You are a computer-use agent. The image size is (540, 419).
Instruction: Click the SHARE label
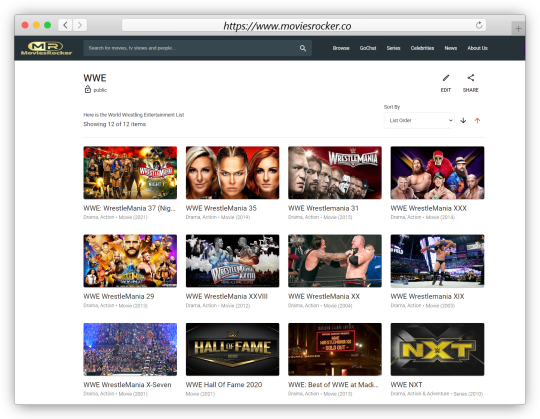[x=470, y=90]
